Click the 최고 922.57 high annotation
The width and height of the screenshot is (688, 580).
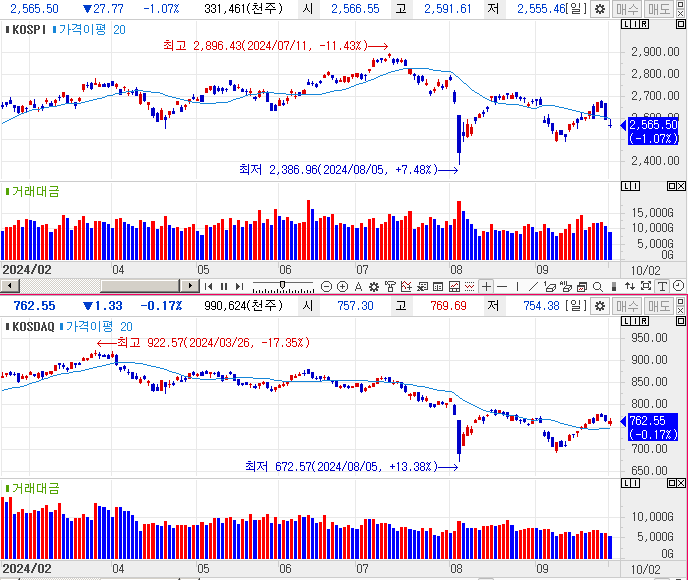[204, 343]
